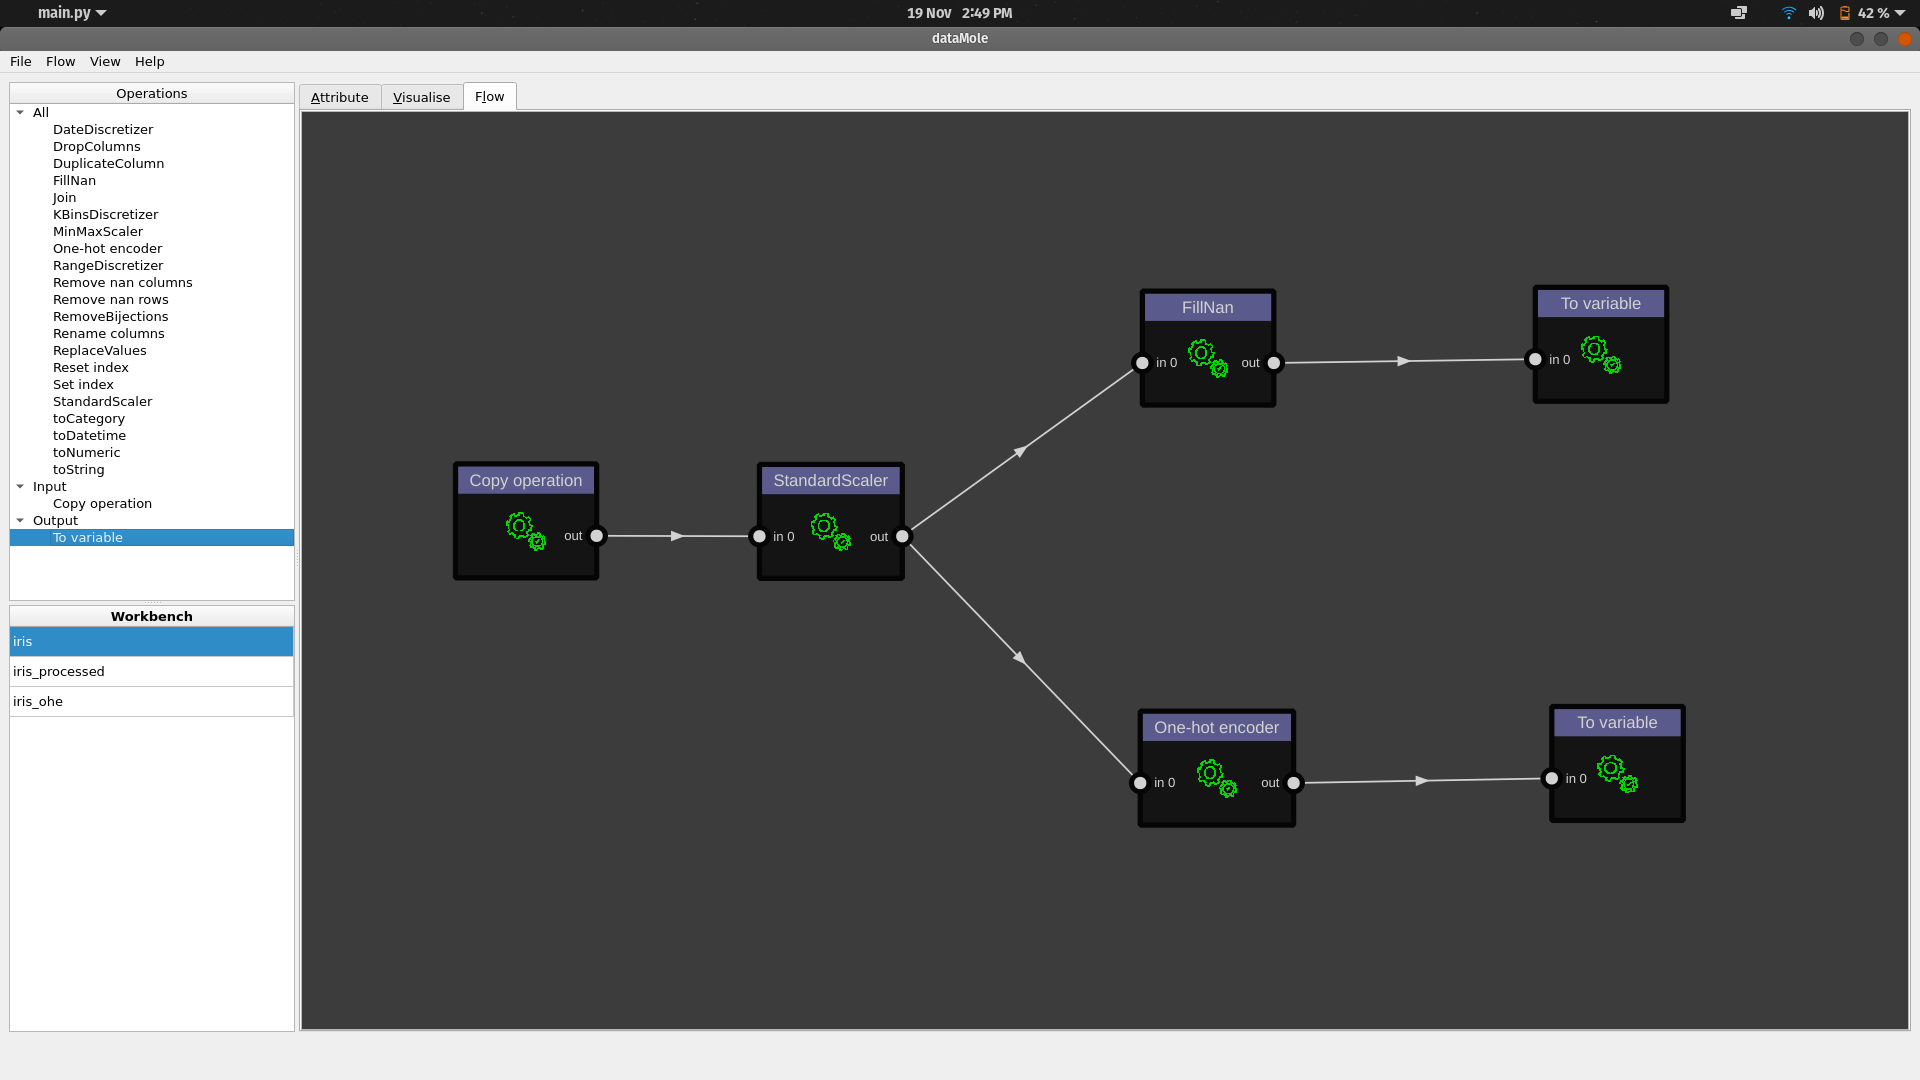Collapse the All operations tree group

(20, 112)
